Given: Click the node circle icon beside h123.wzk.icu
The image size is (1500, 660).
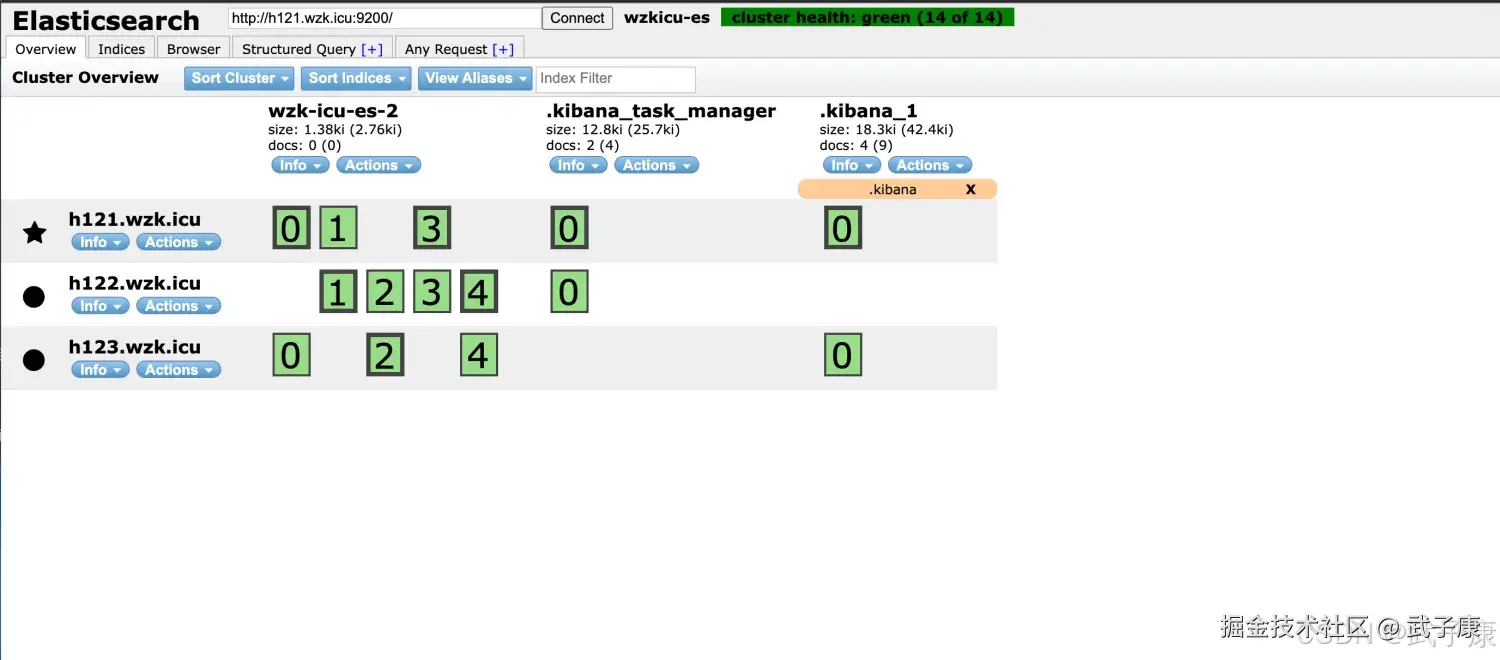Looking at the screenshot, I should [34, 360].
